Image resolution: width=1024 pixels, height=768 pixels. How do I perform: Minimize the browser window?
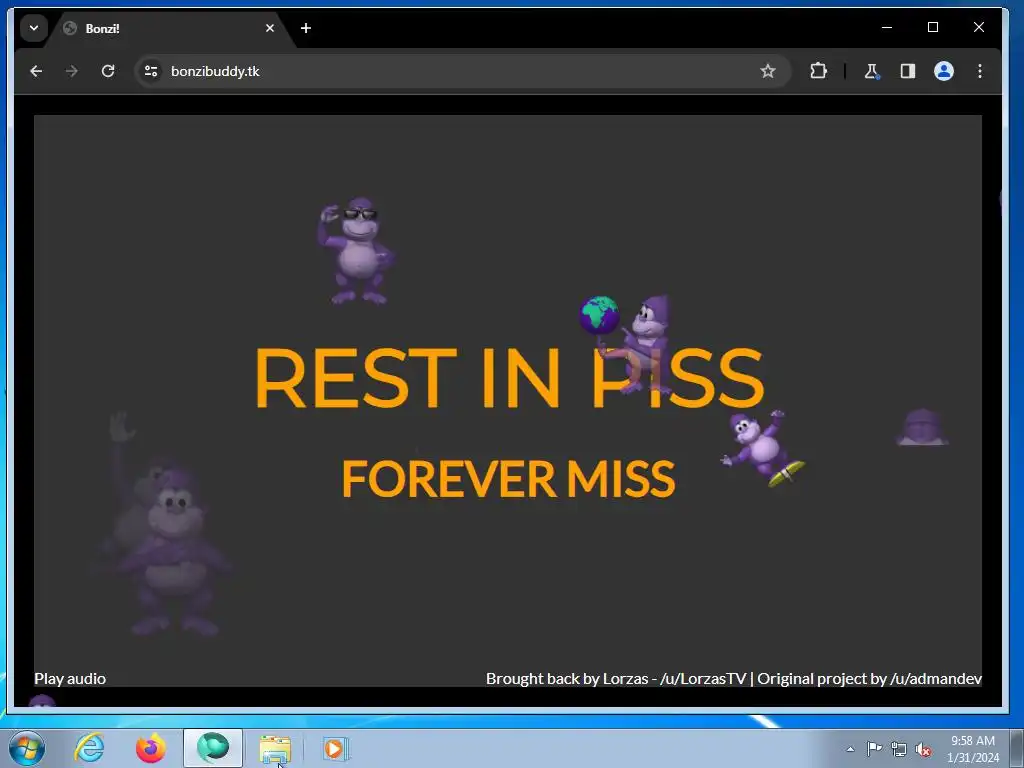tap(887, 27)
